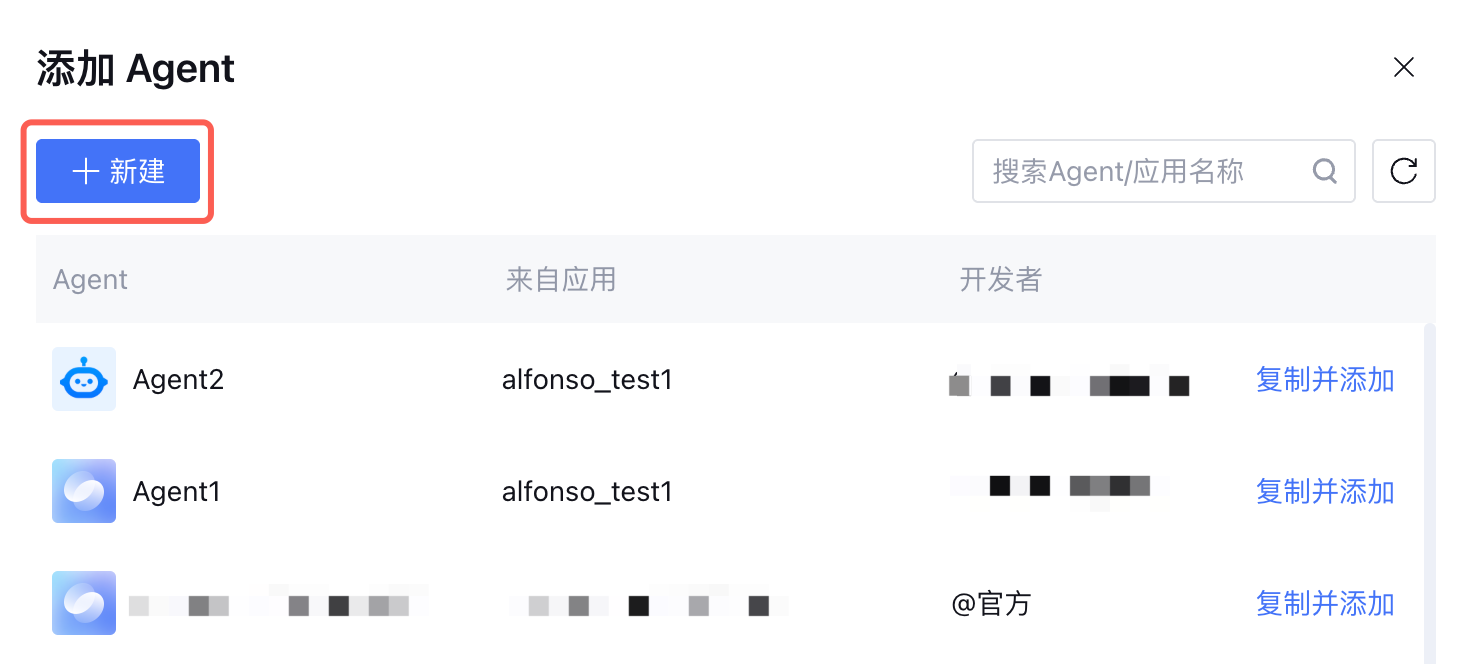
Task: Click the avatar of the @官方 agent
Action: point(84,603)
